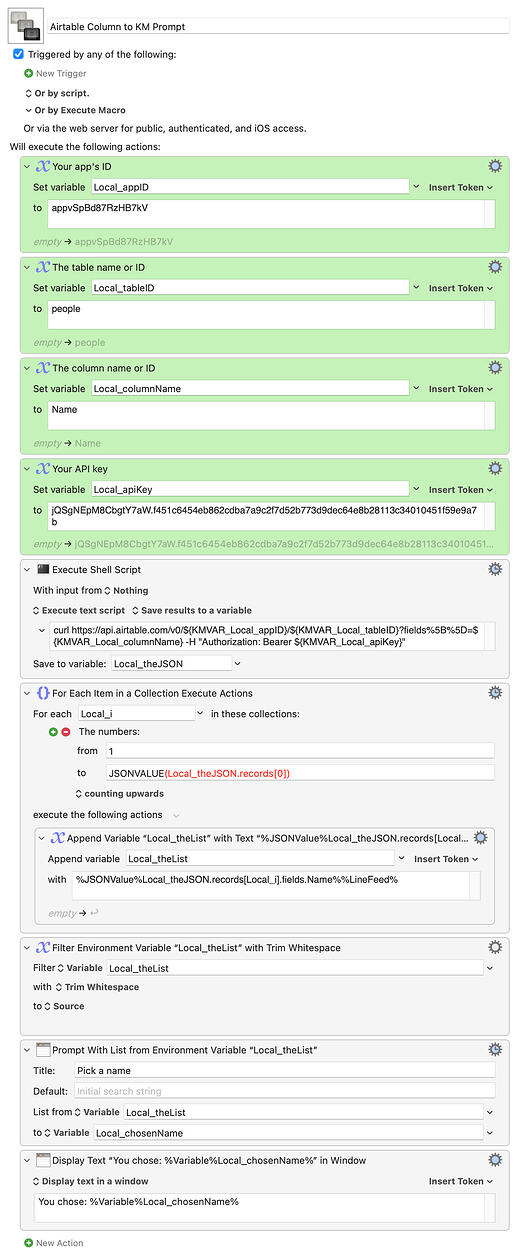Open gear menu of Display Text action
This screenshot has width=517, height=1255.
[494, 1160]
